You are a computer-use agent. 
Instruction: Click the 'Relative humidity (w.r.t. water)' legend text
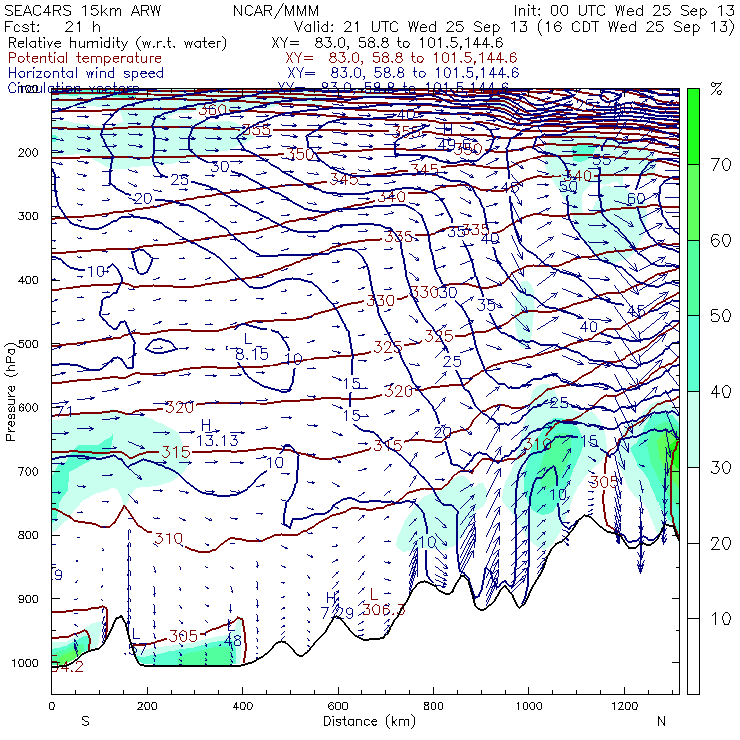point(118,43)
